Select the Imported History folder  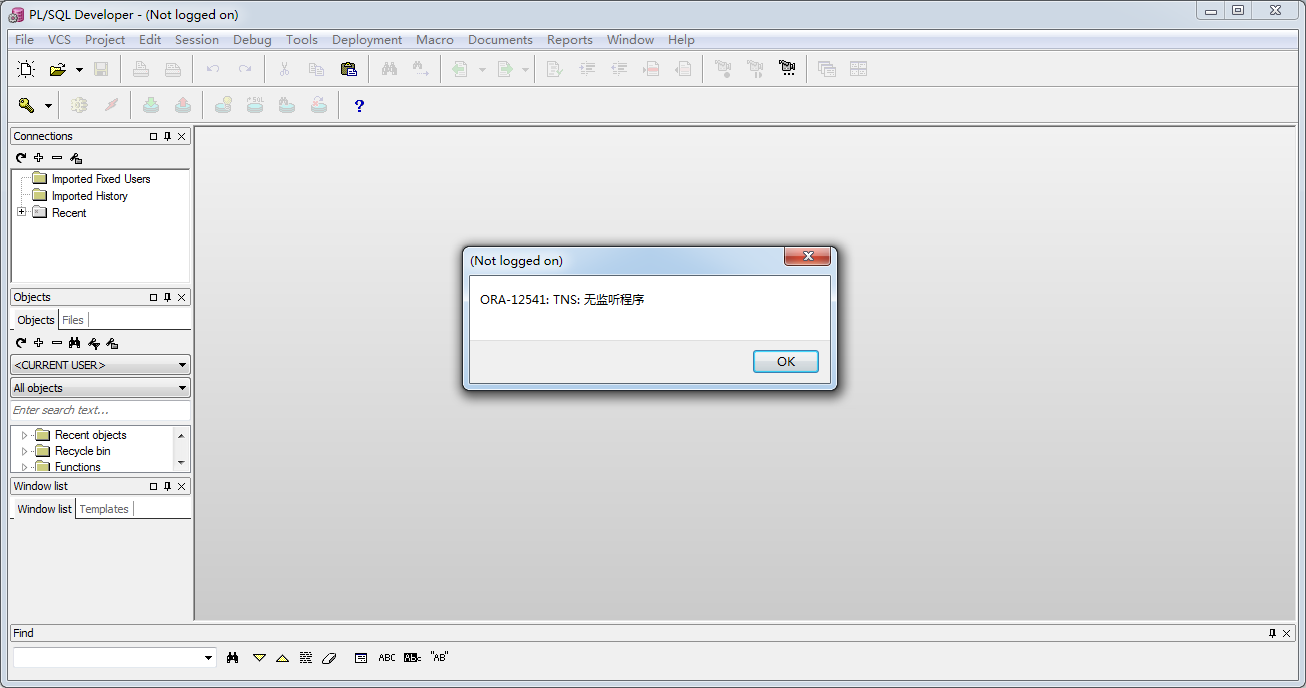pyautogui.click(x=90, y=196)
